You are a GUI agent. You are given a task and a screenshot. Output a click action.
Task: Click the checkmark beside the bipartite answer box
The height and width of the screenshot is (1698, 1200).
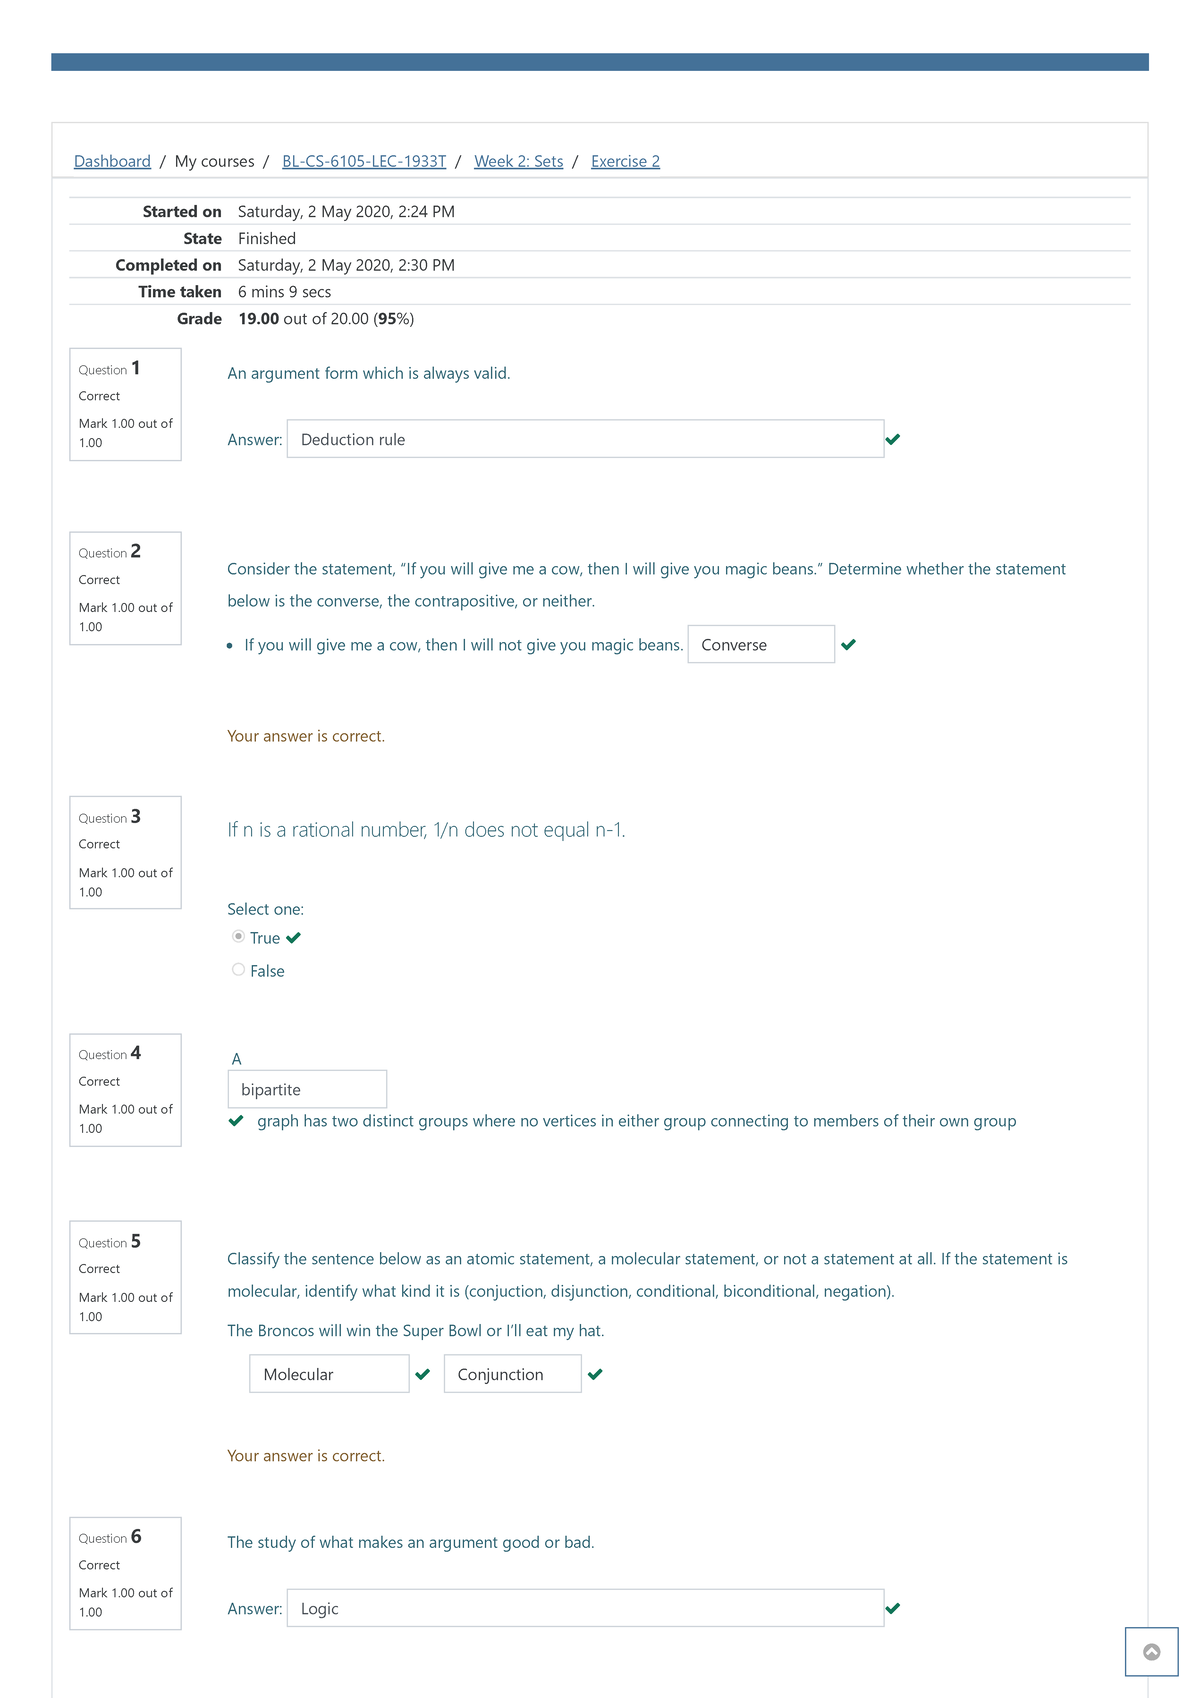pyautogui.click(x=236, y=1121)
